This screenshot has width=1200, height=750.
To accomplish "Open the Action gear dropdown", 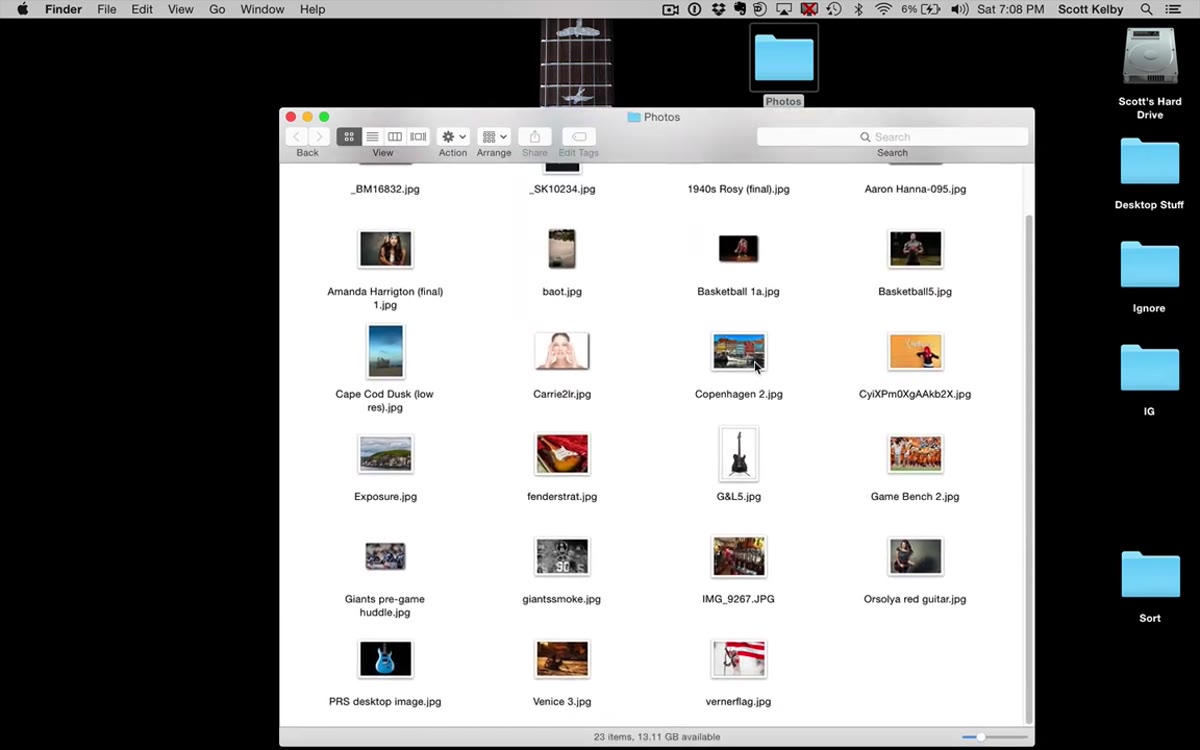I will [x=453, y=136].
